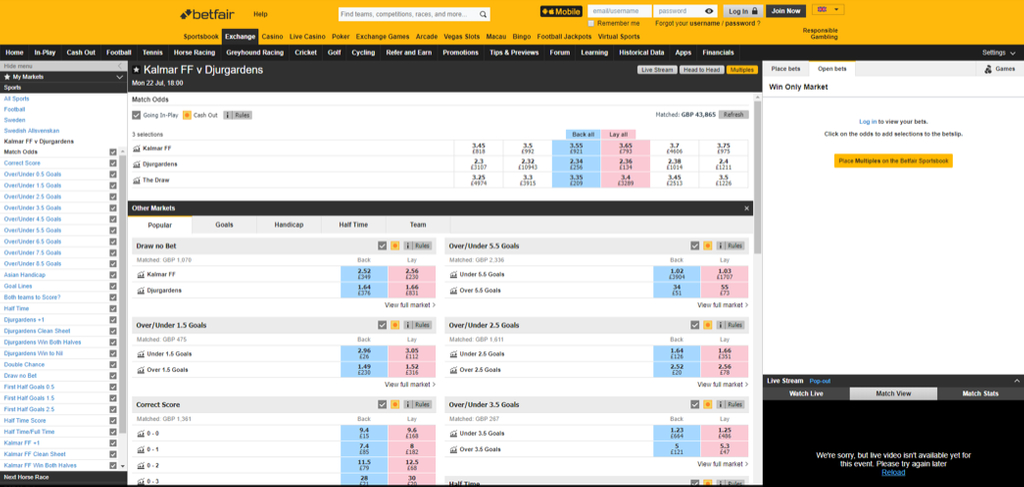Toggle Going In-Play checkbox
The height and width of the screenshot is (487, 1024).
coord(136,115)
